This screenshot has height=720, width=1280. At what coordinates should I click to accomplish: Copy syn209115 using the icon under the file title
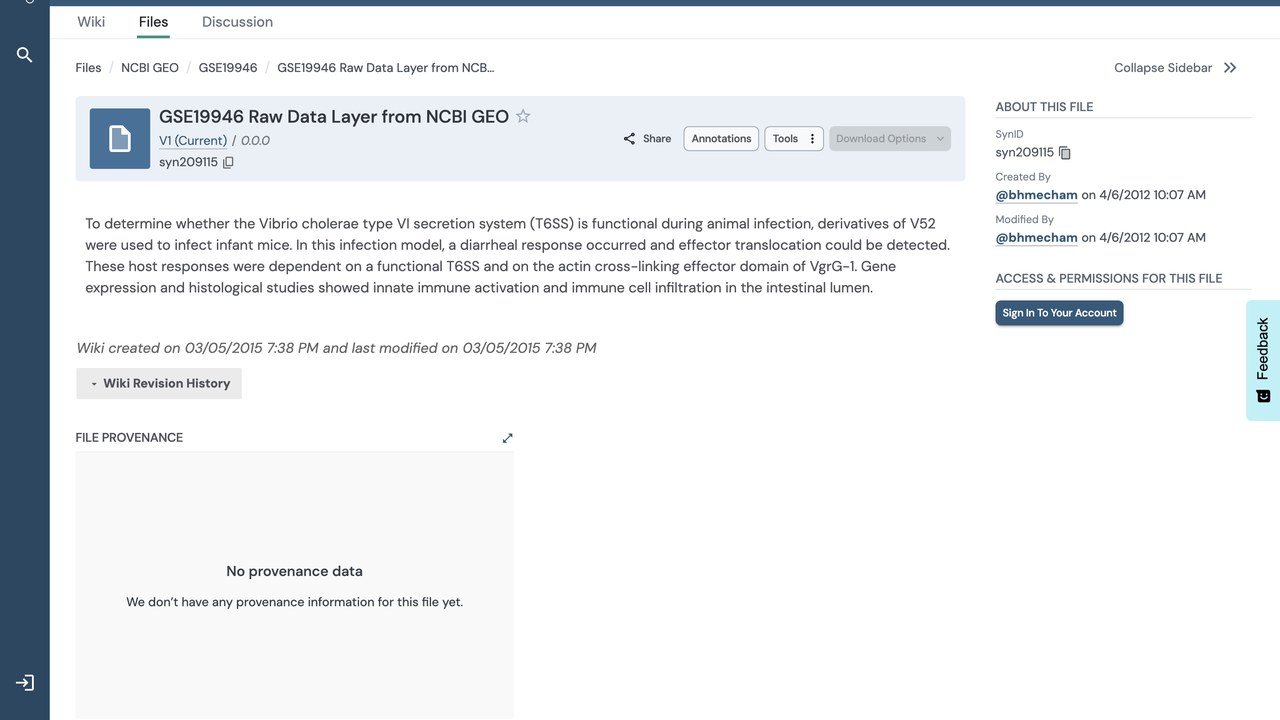[228, 162]
